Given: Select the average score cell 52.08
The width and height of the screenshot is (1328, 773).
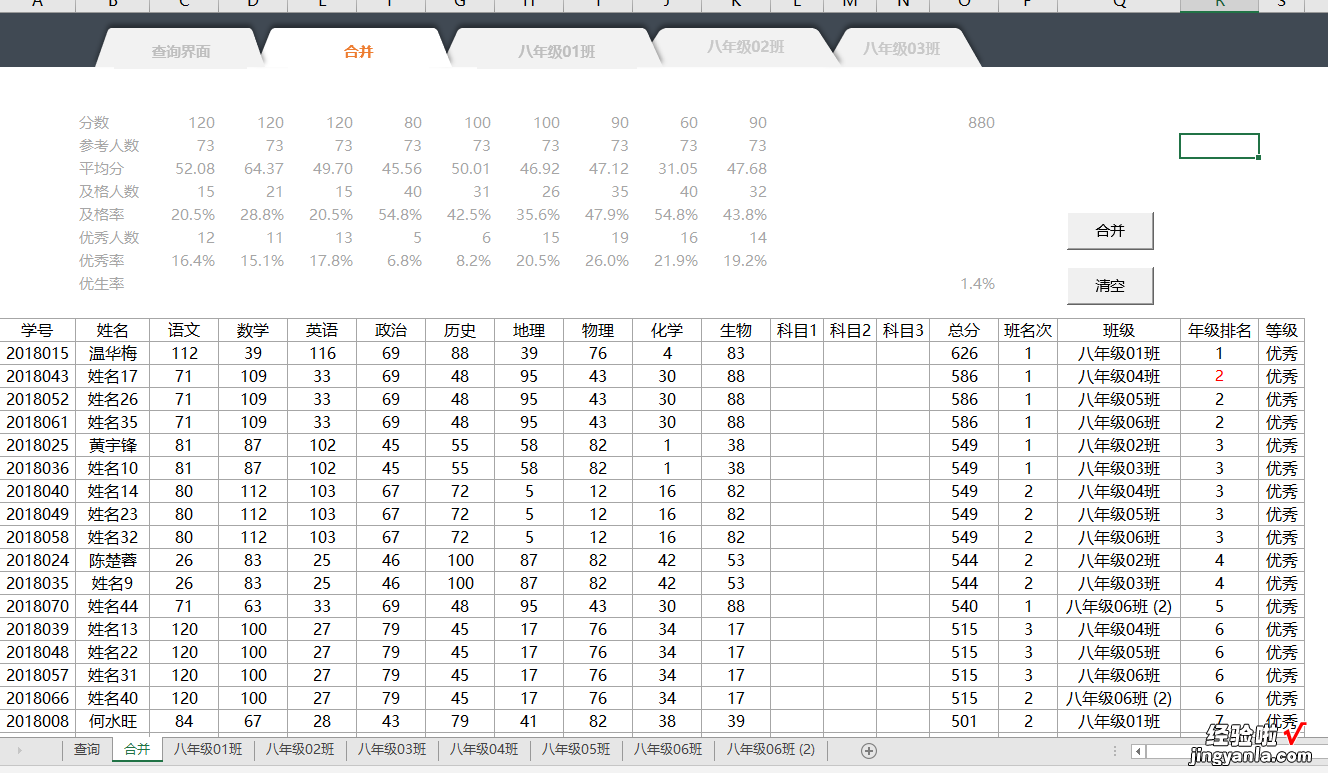Looking at the screenshot, I should [x=195, y=168].
